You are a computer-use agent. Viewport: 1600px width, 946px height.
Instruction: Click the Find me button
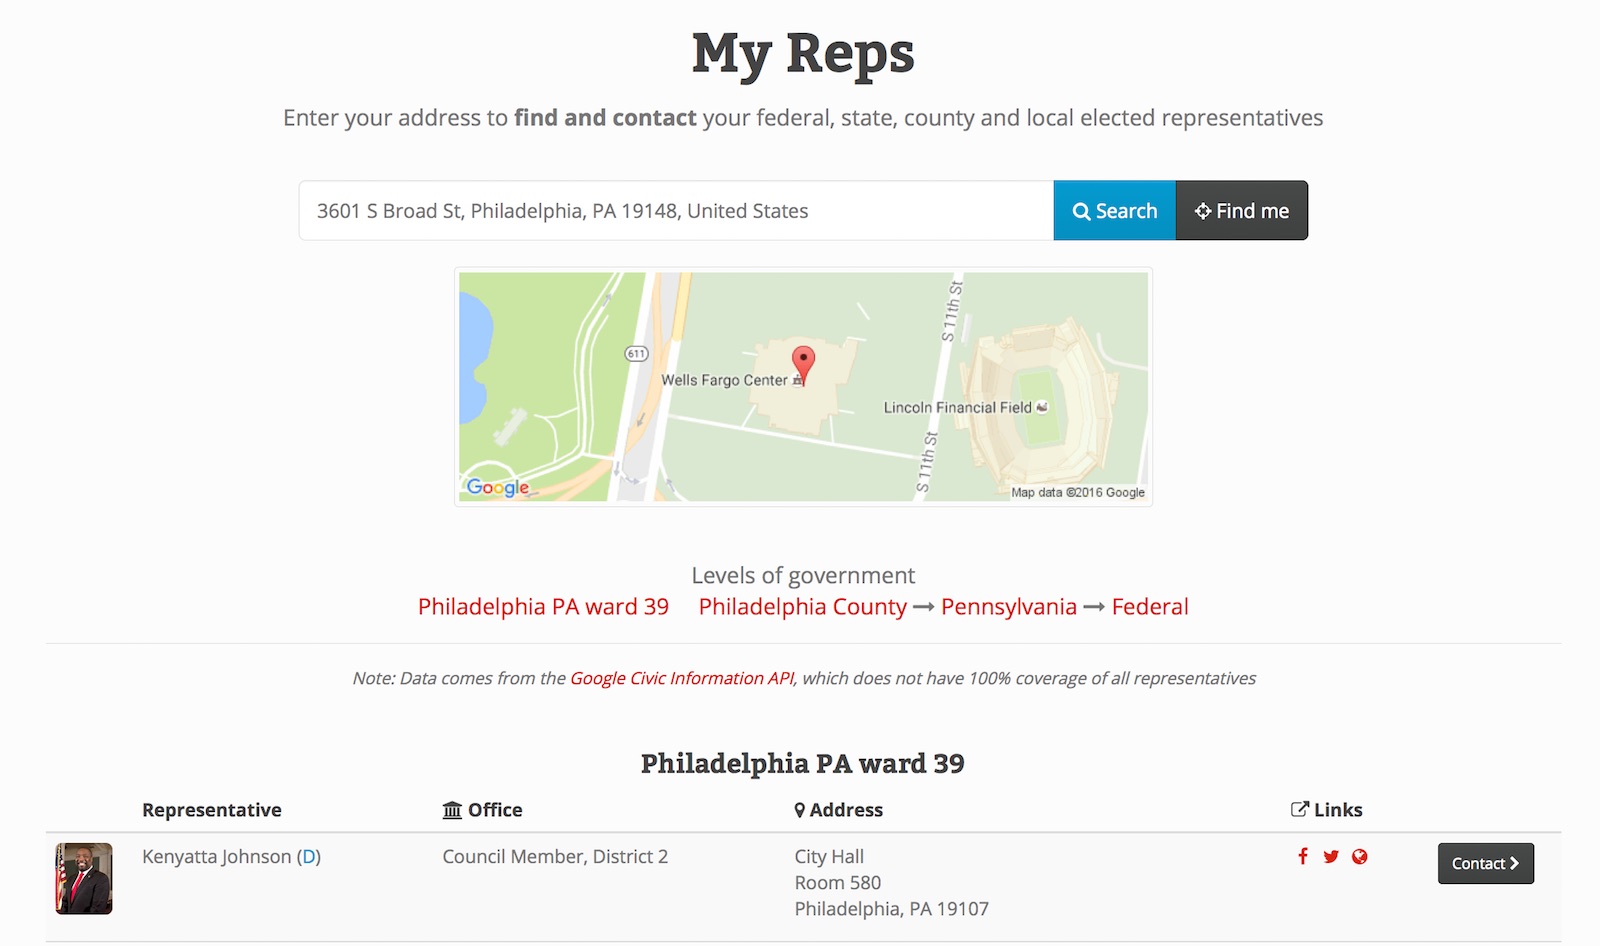[x=1242, y=210]
